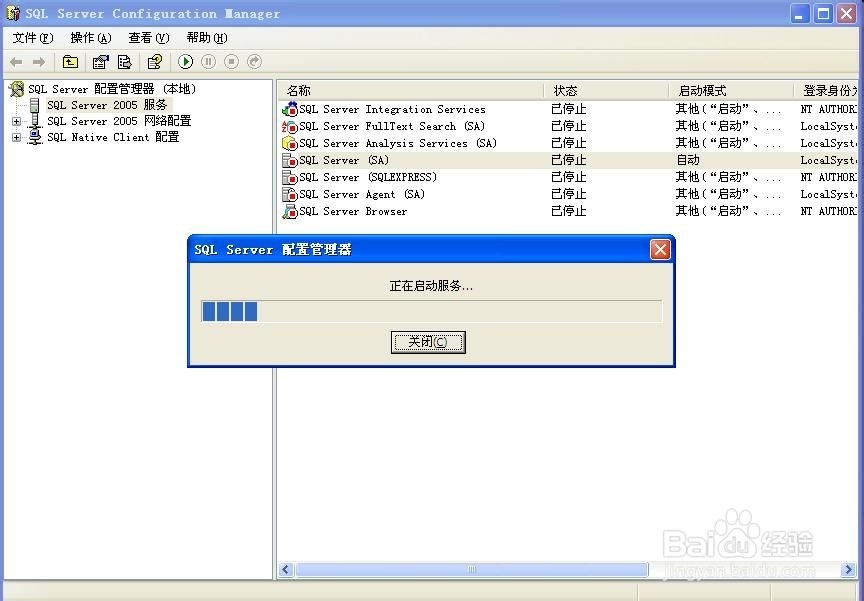Click the 自动 start mode cell
This screenshot has width=864, height=601.
(688, 160)
